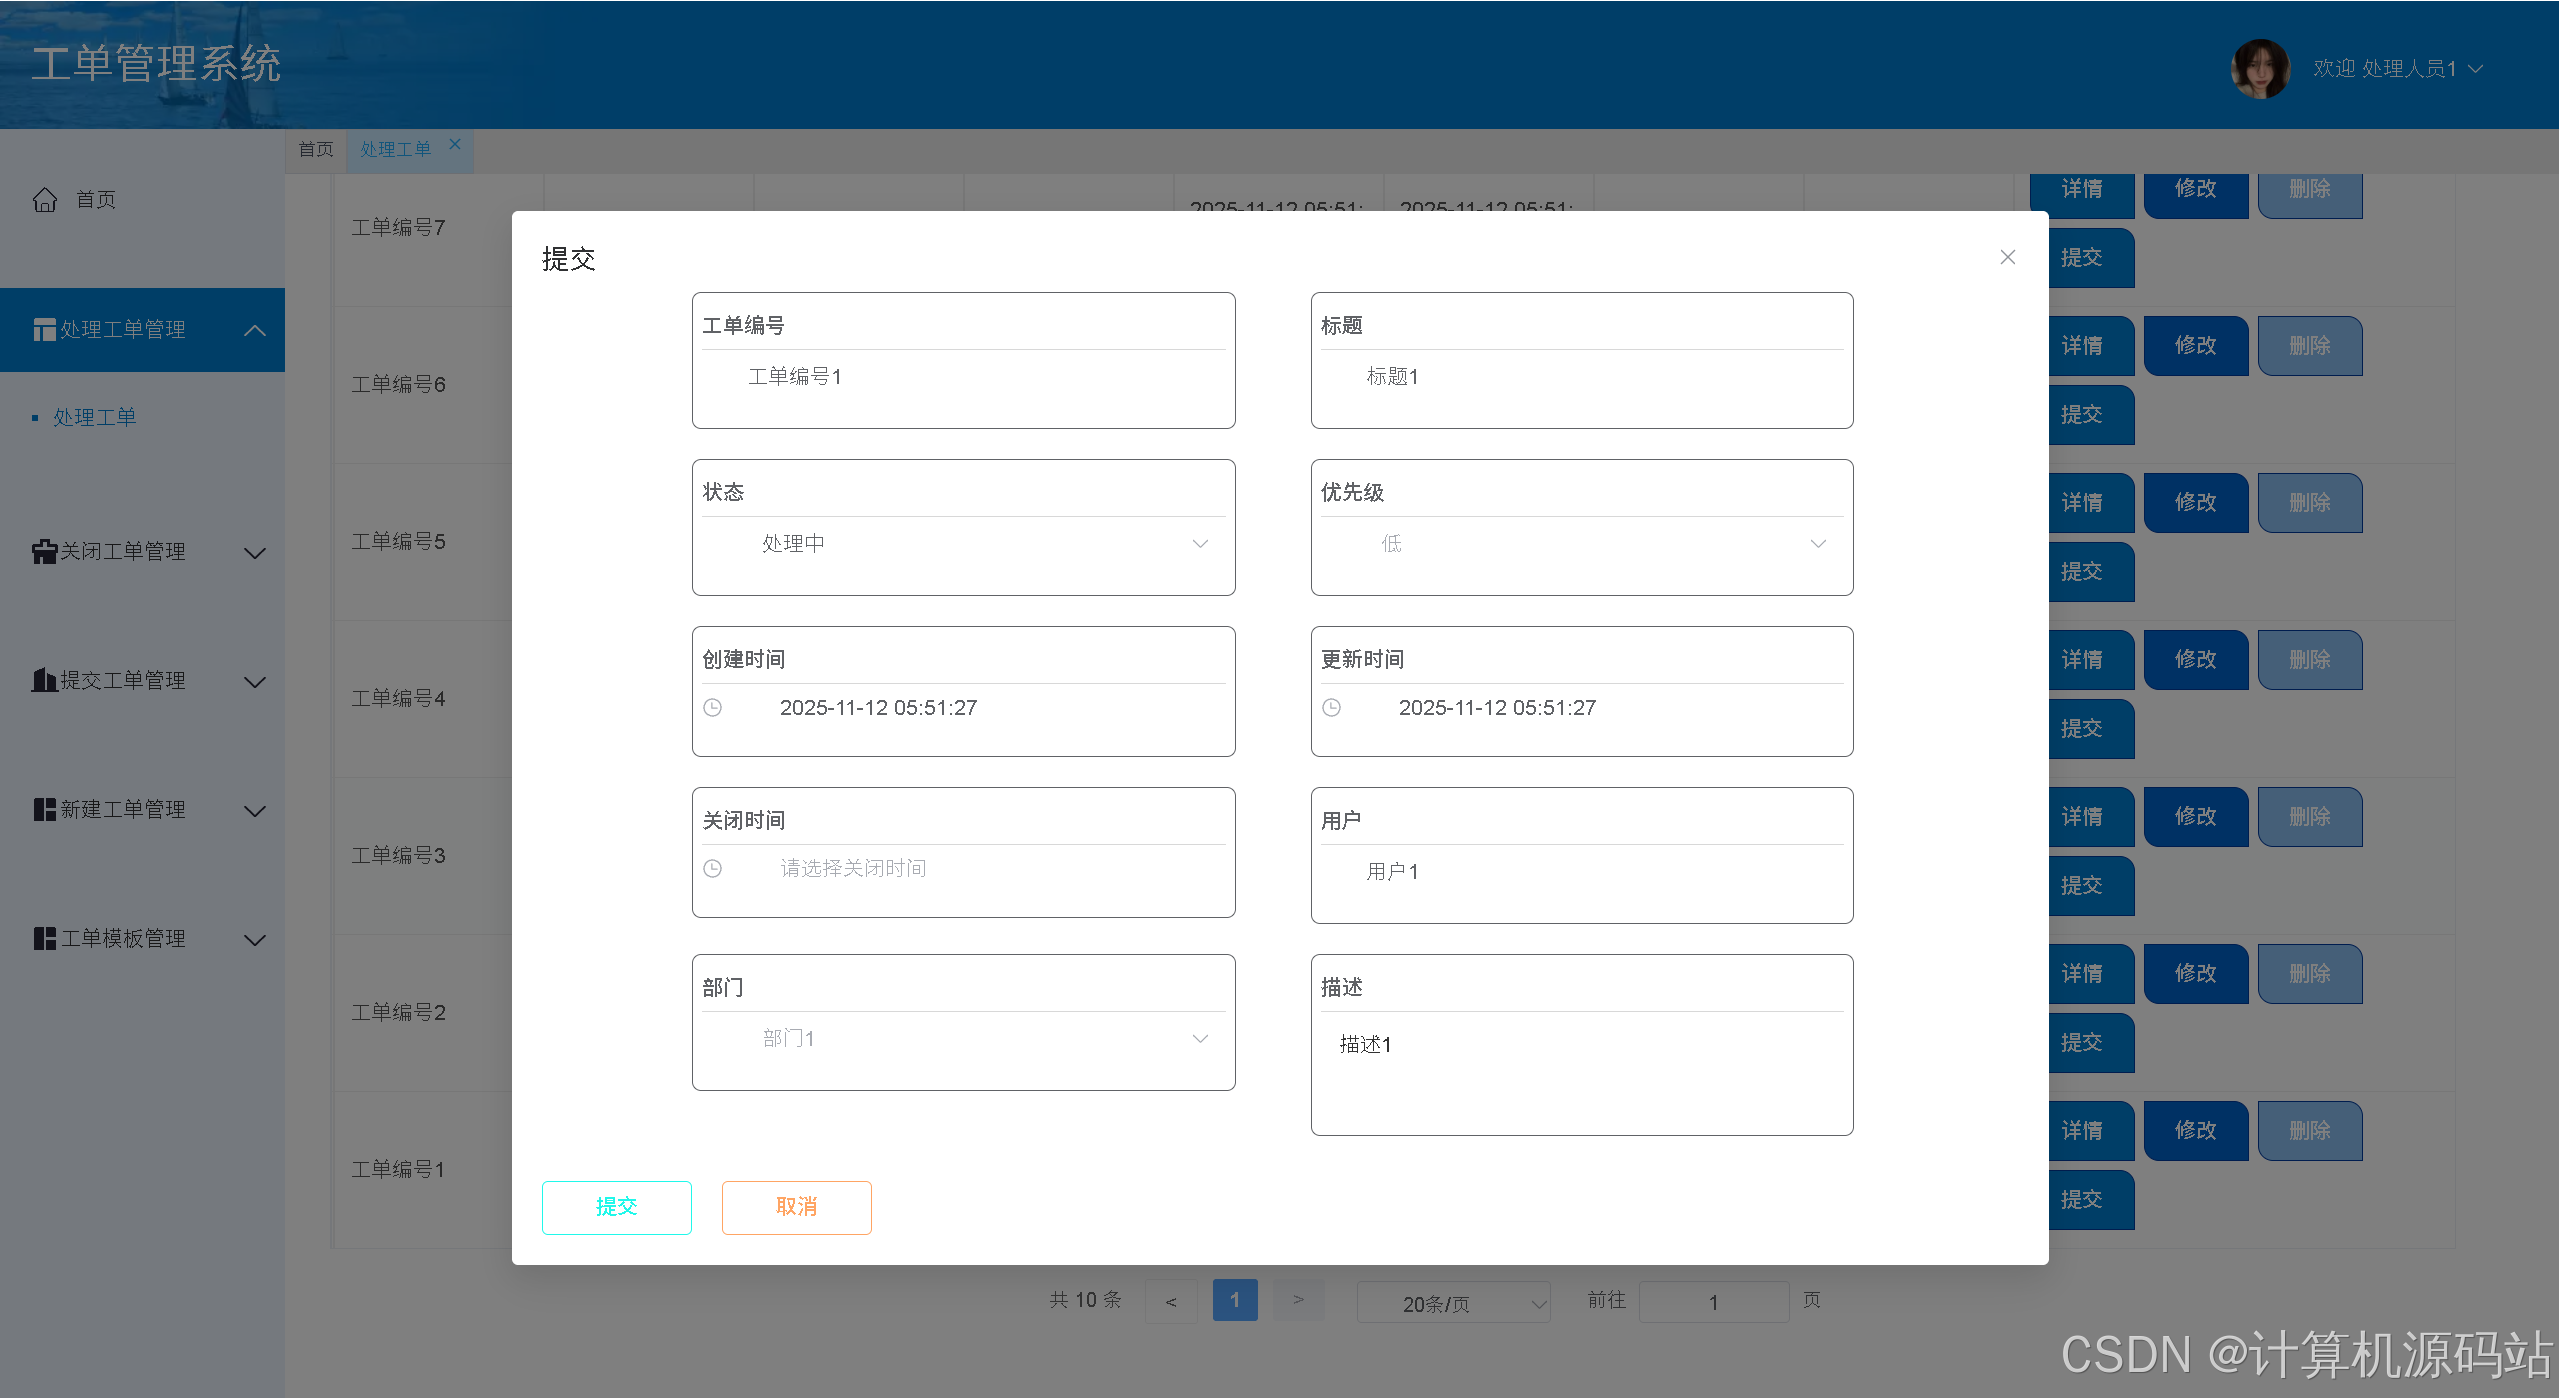2559x1398 pixels.
Task: Click the clock icon in 更新时间 field
Action: pos(1331,708)
